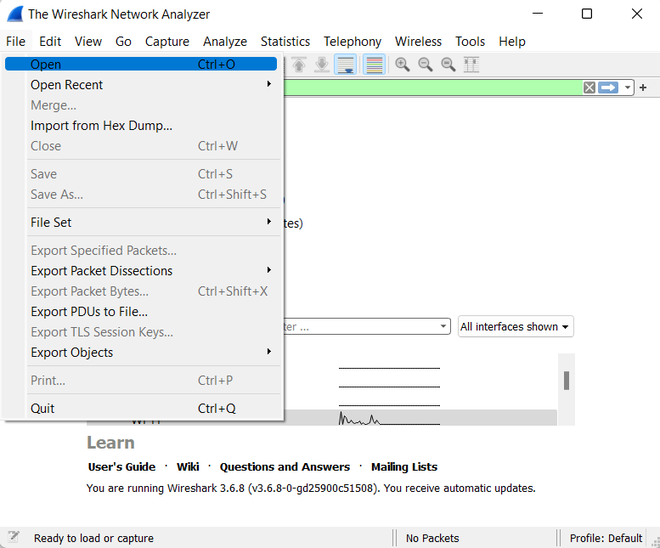Open the Wiki link
Viewport: 660px width, 548px height.
[x=188, y=467]
